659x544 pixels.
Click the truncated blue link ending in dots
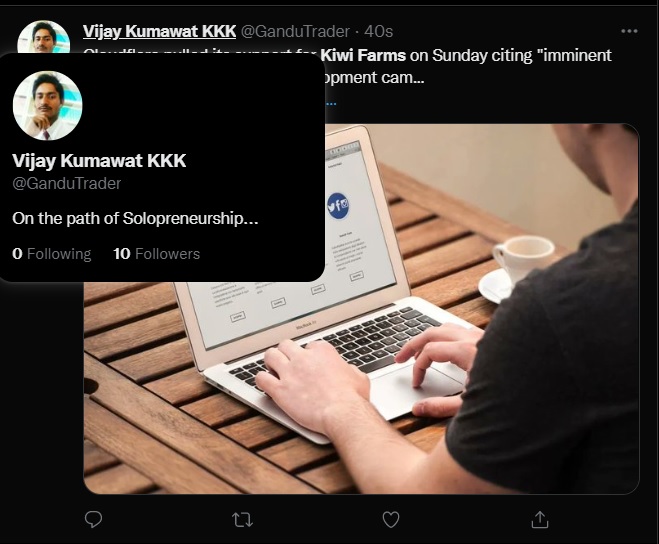(x=330, y=102)
